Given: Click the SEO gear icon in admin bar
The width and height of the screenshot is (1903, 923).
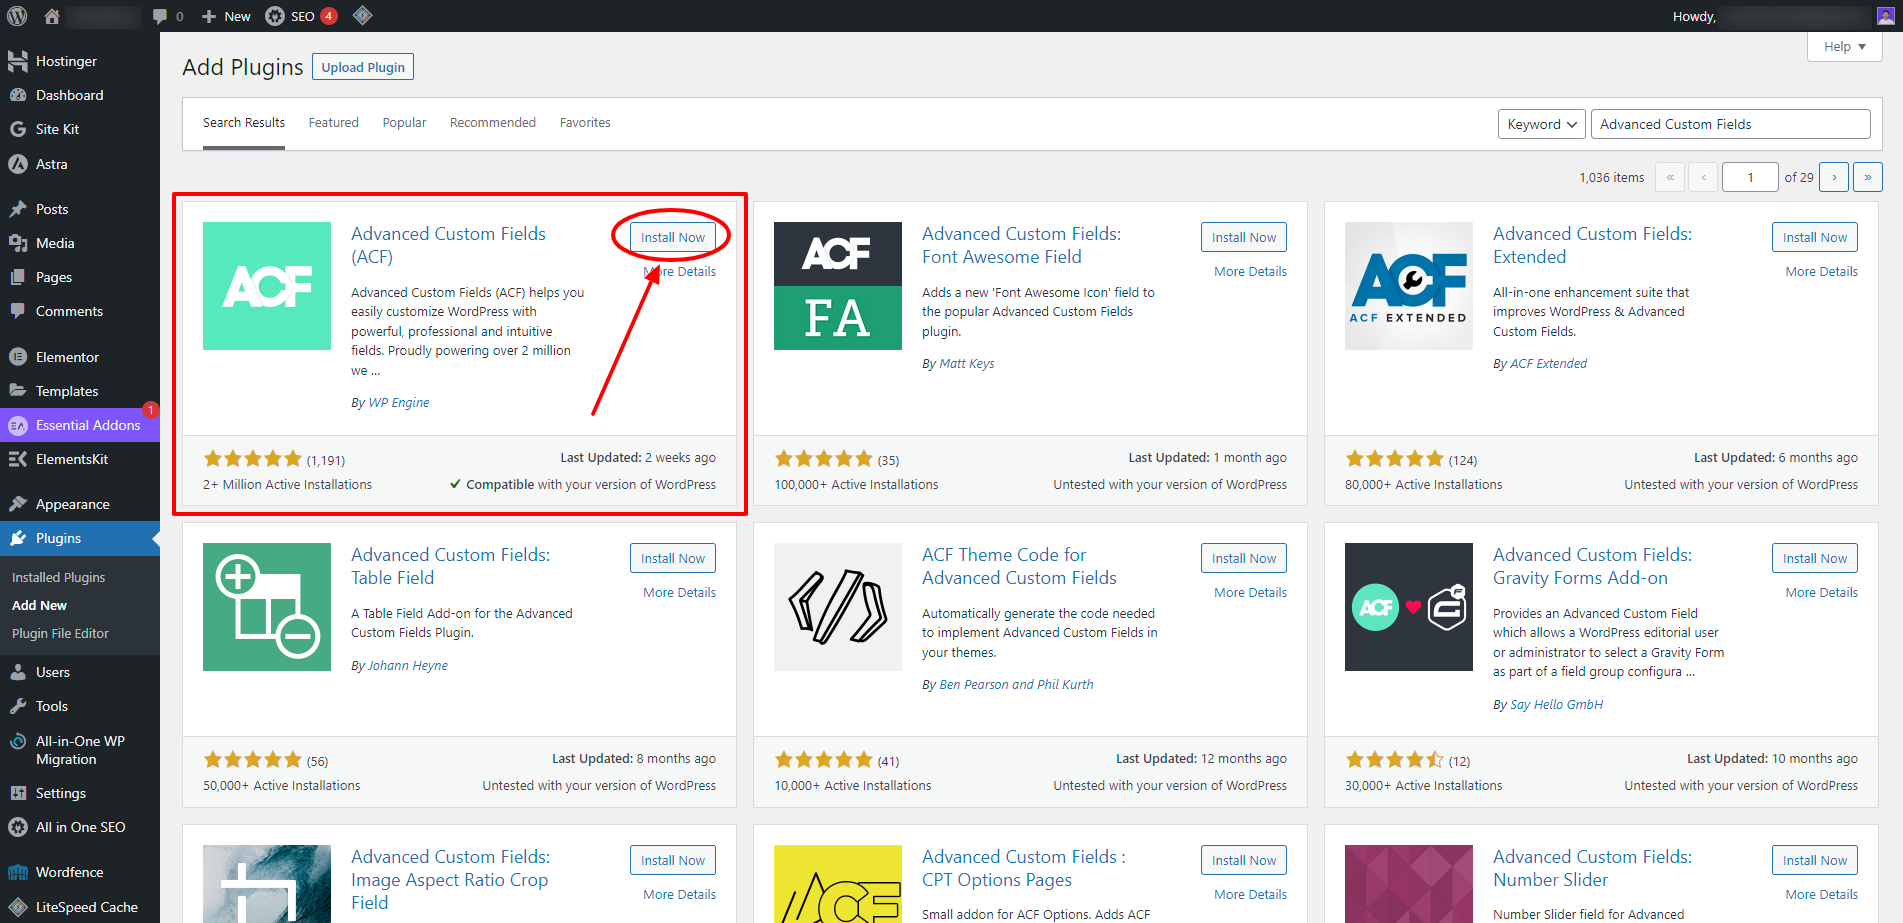Looking at the screenshot, I should 275,16.
